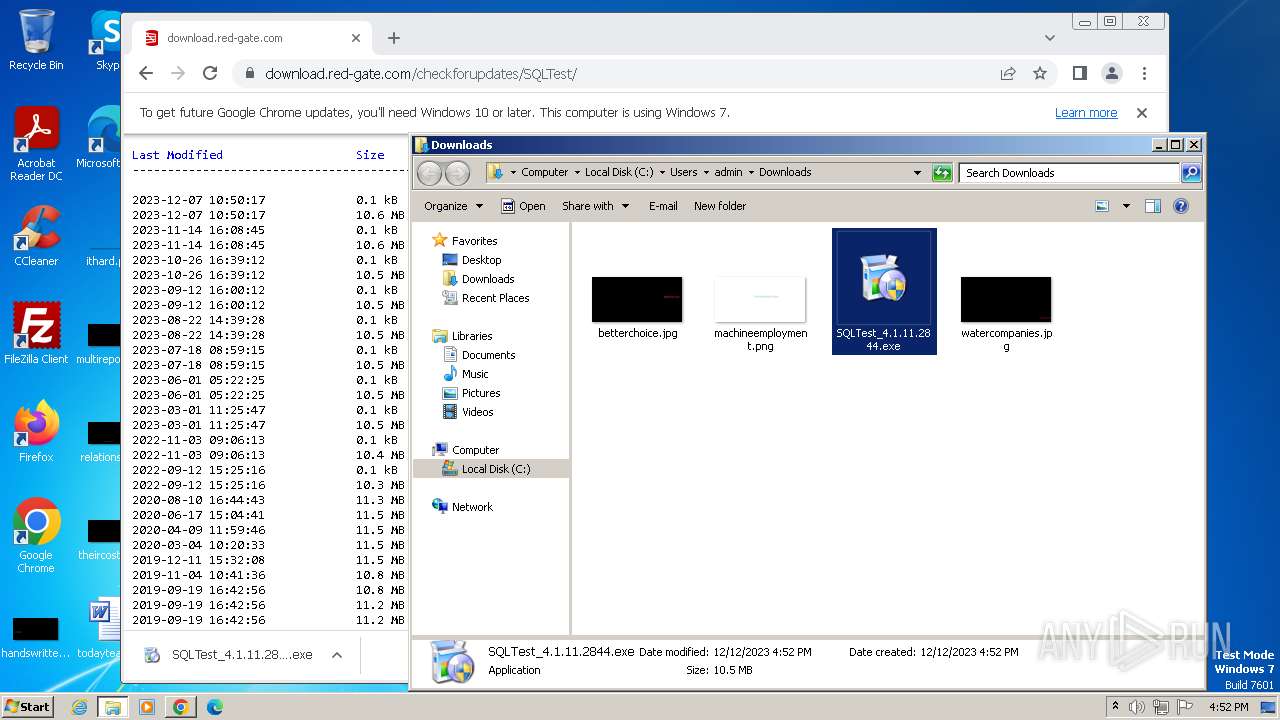Open the view options dropdown arrow
1280x720 pixels.
pyautogui.click(x=1126, y=206)
